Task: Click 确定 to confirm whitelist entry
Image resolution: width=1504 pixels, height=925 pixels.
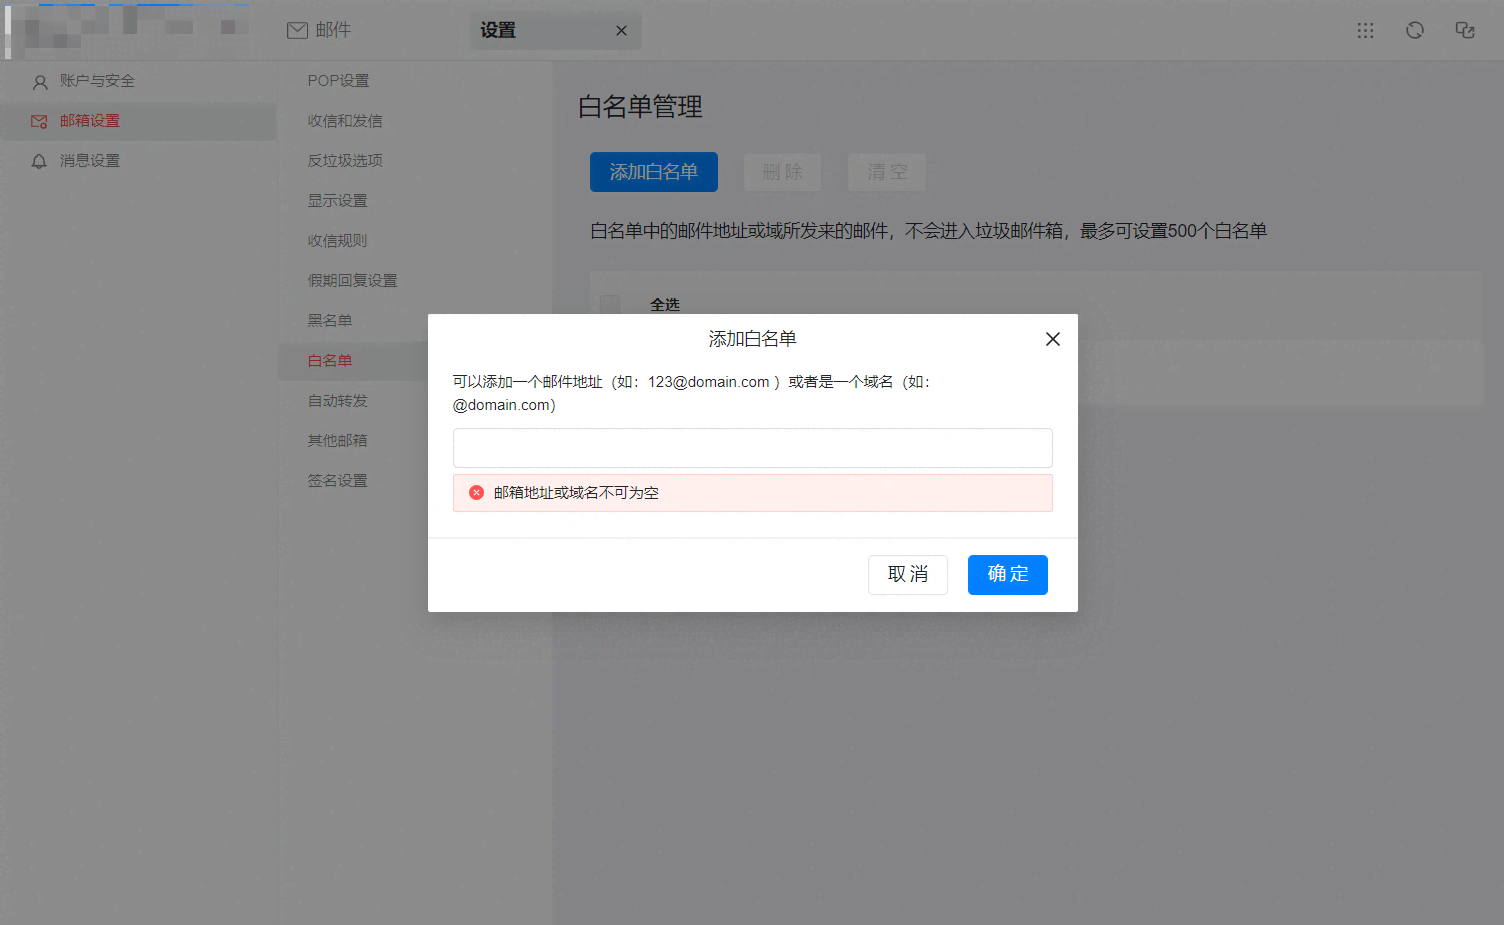Action: click(x=1007, y=574)
